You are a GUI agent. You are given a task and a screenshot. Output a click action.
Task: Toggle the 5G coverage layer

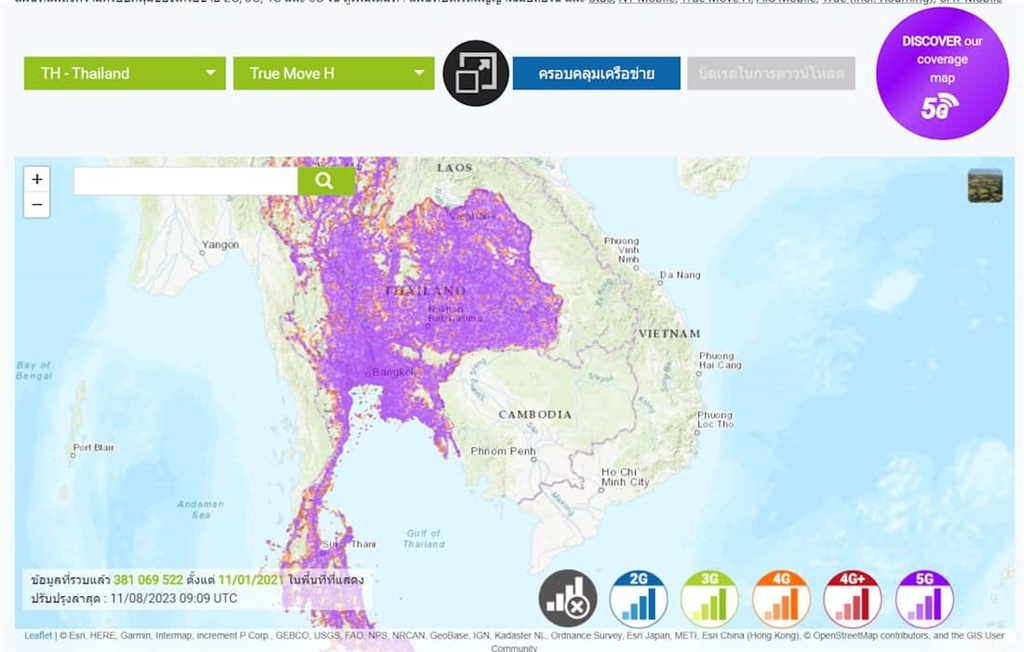924,598
